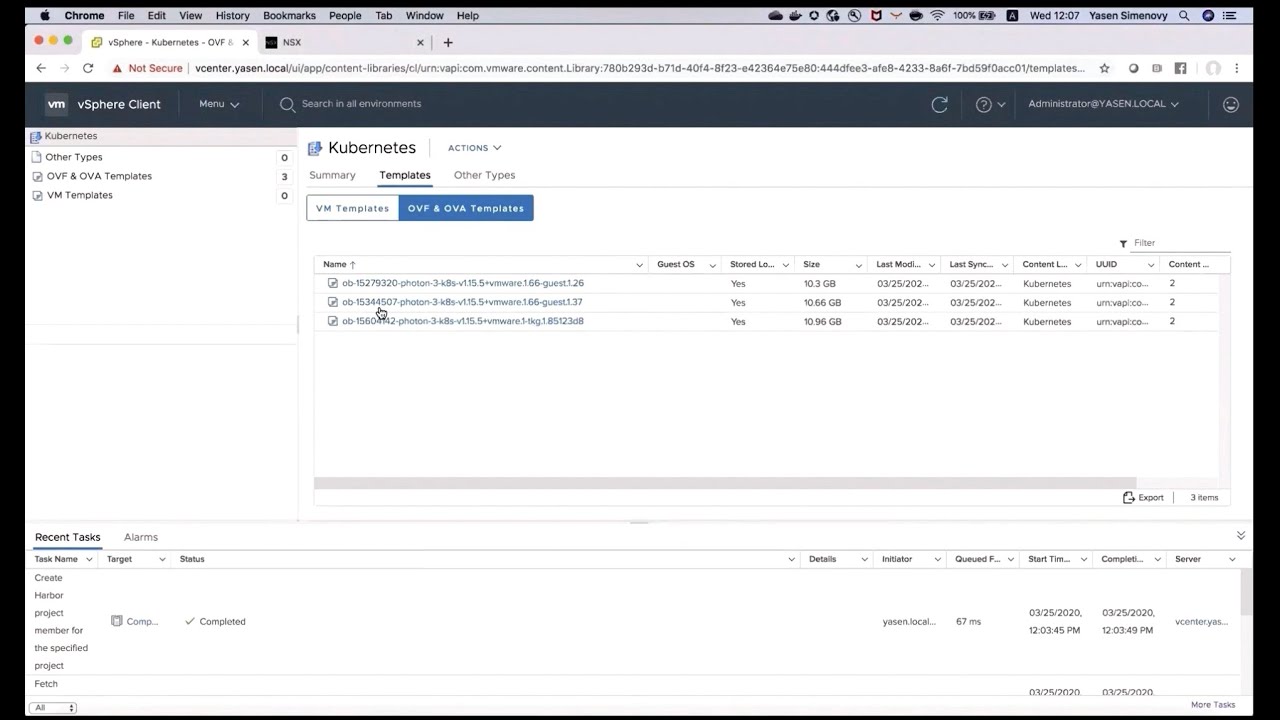
Task: Open Administrator@YASEN.LOCAL user dropdown
Action: (x=1103, y=104)
